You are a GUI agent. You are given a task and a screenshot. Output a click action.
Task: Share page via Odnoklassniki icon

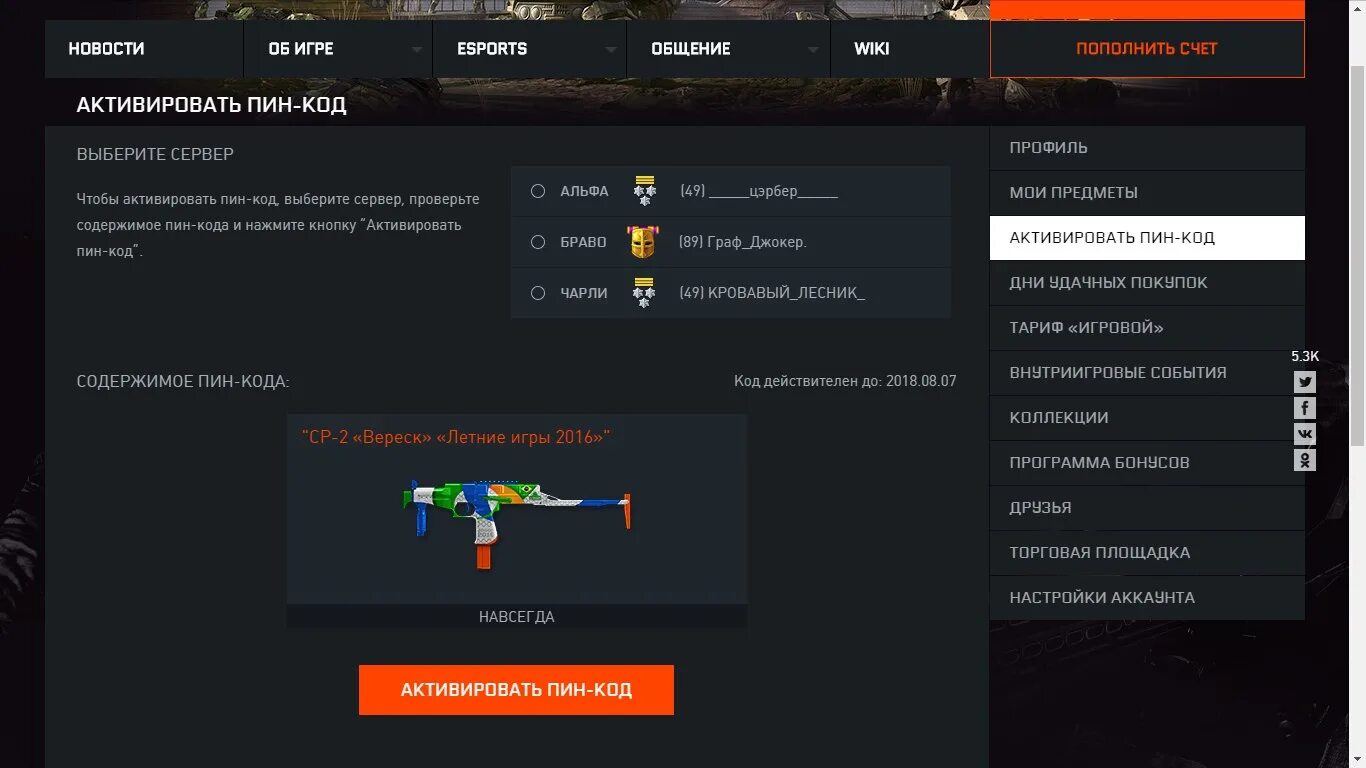1304,459
